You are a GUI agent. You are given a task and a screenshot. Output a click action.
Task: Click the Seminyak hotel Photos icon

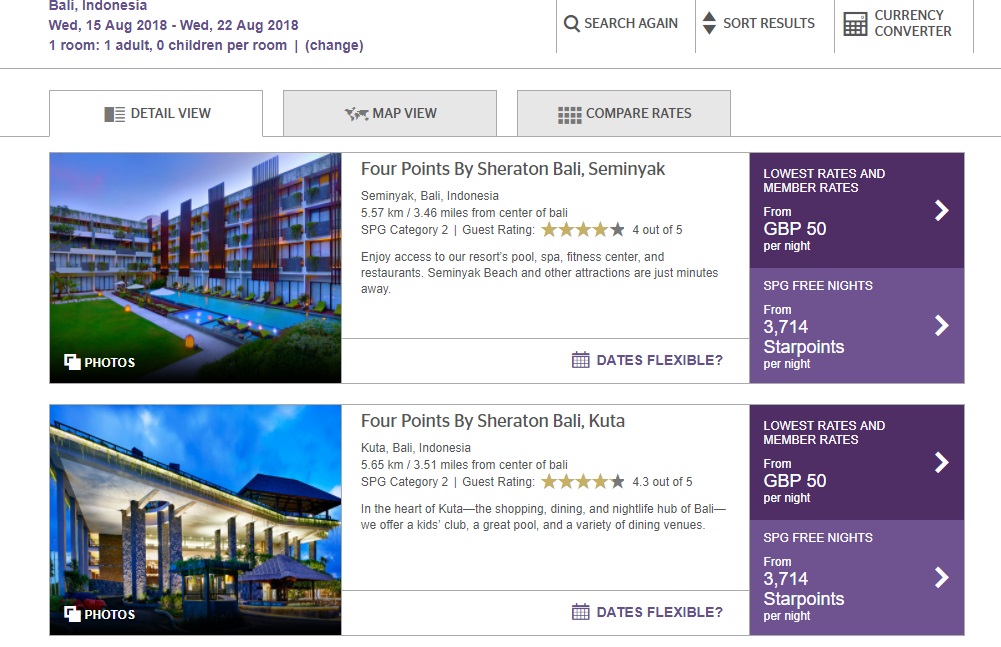(72, 362)
